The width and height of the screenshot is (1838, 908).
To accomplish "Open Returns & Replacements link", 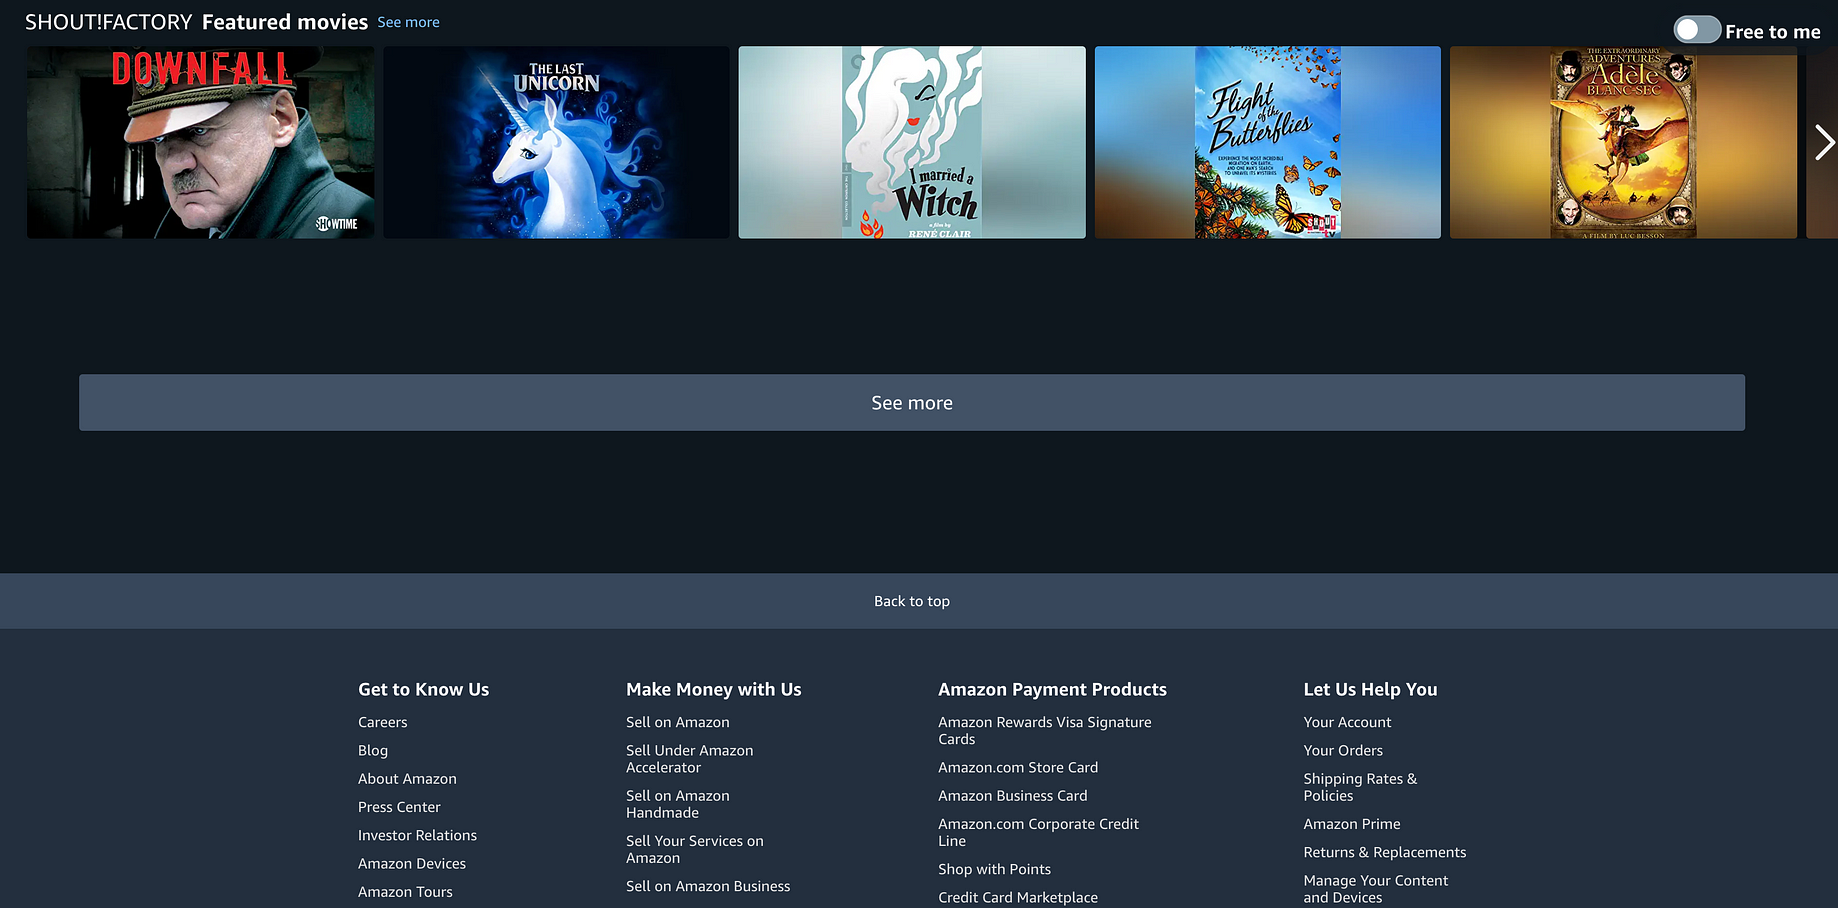I will click(x=1385, y=852).
